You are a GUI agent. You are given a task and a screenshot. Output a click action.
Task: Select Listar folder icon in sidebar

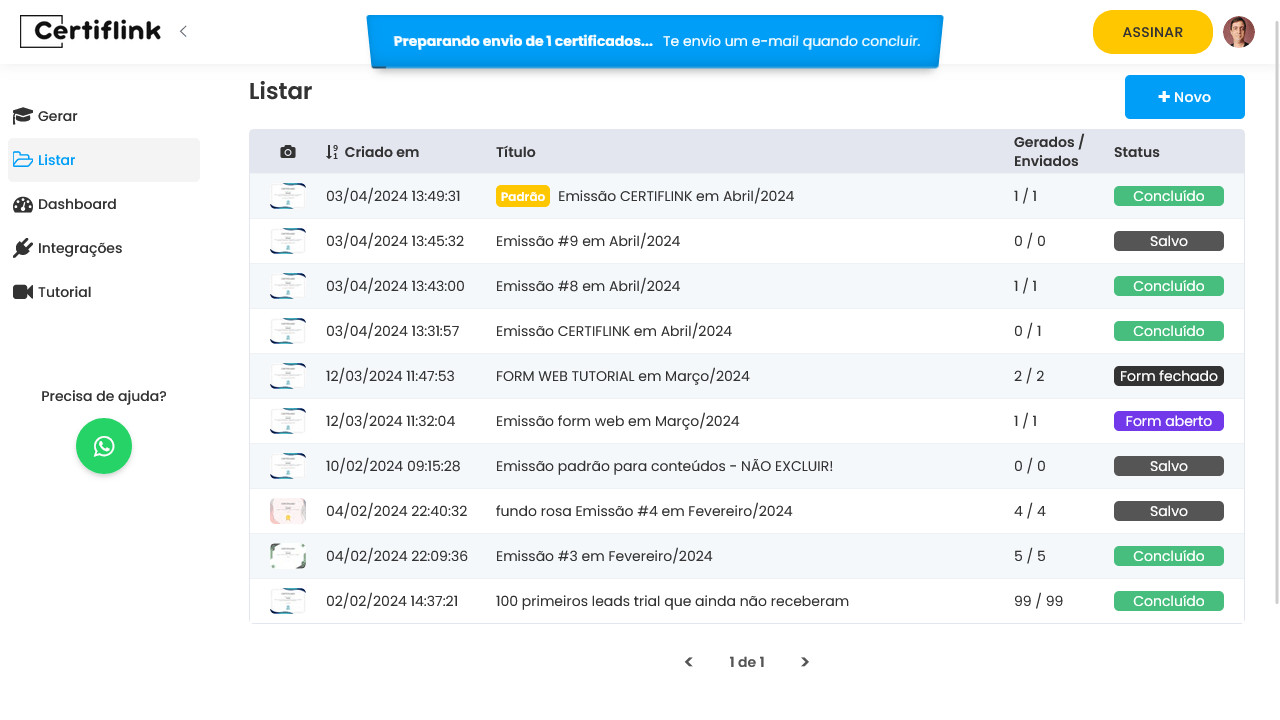(23, 160)
